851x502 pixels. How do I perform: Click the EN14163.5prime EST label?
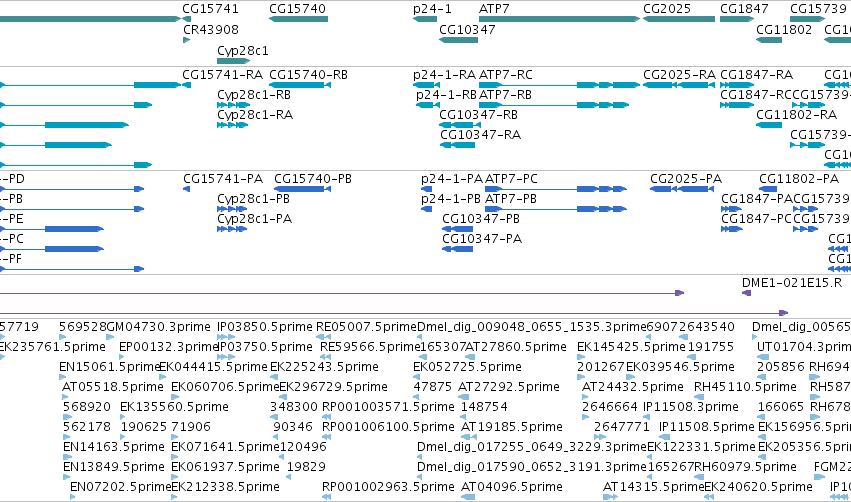(113, 447)
